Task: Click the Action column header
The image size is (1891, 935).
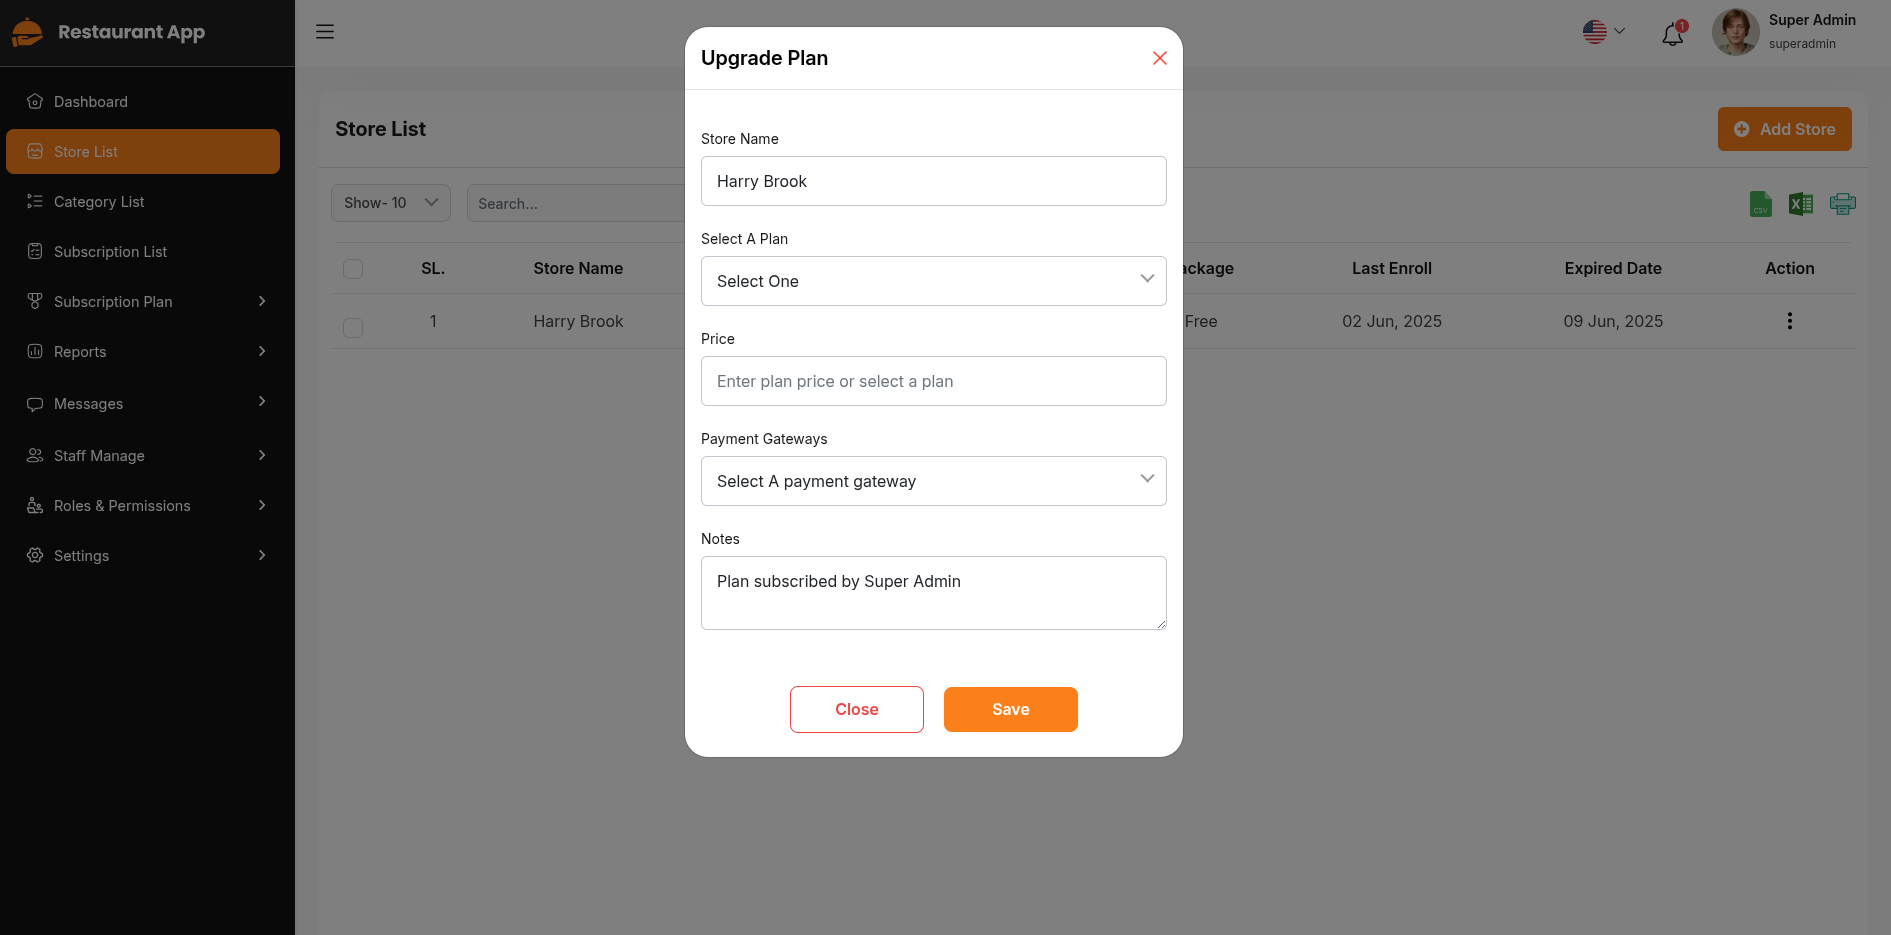Action: pyautogui.click(x=1790, y=268)
